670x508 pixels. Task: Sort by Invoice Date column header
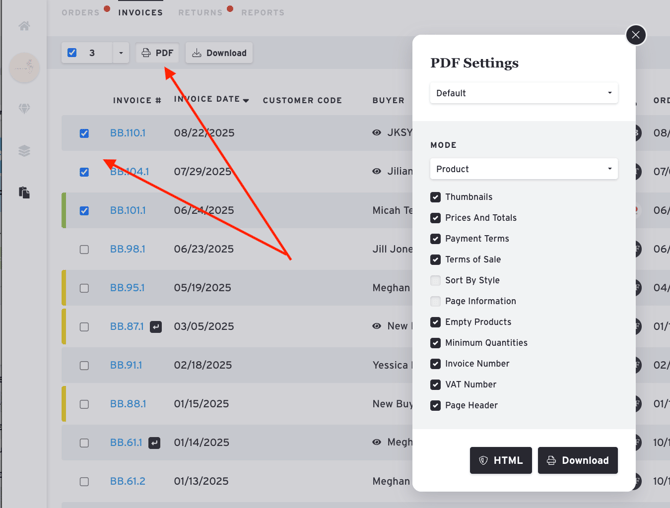click(211, 100)
